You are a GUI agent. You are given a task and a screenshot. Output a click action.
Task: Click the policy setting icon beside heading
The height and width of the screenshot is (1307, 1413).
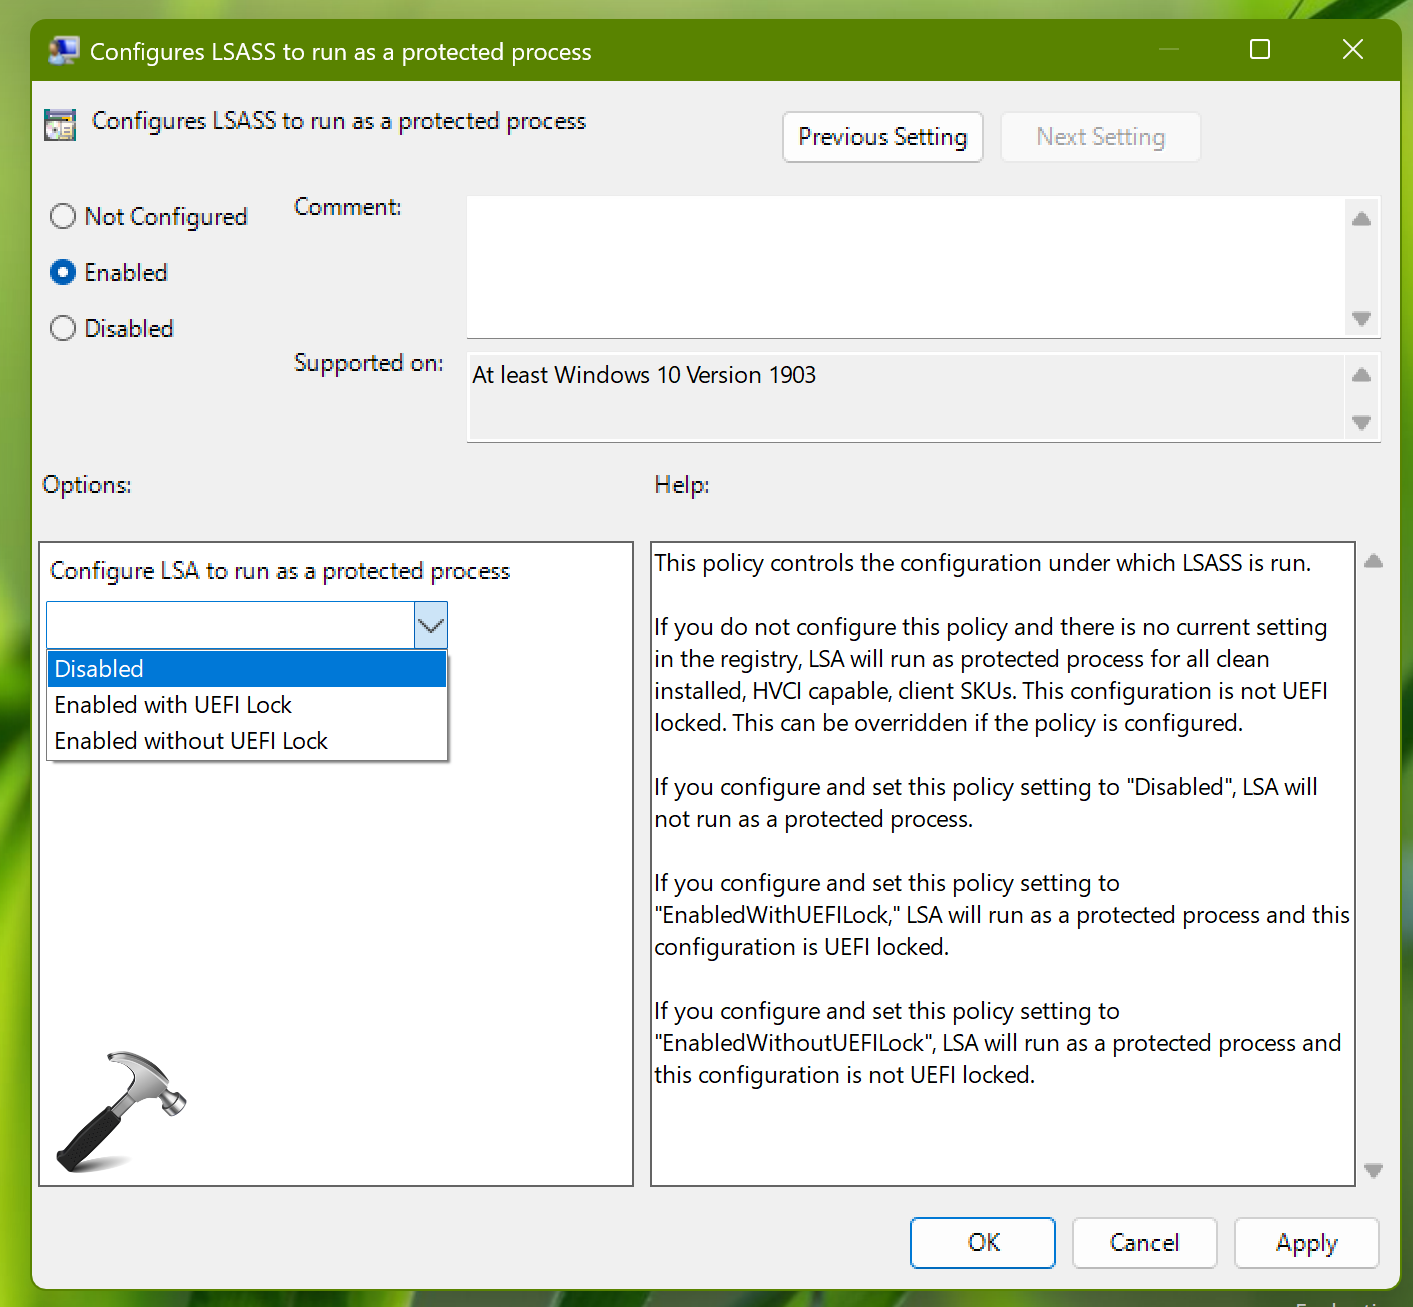[60, 124]
